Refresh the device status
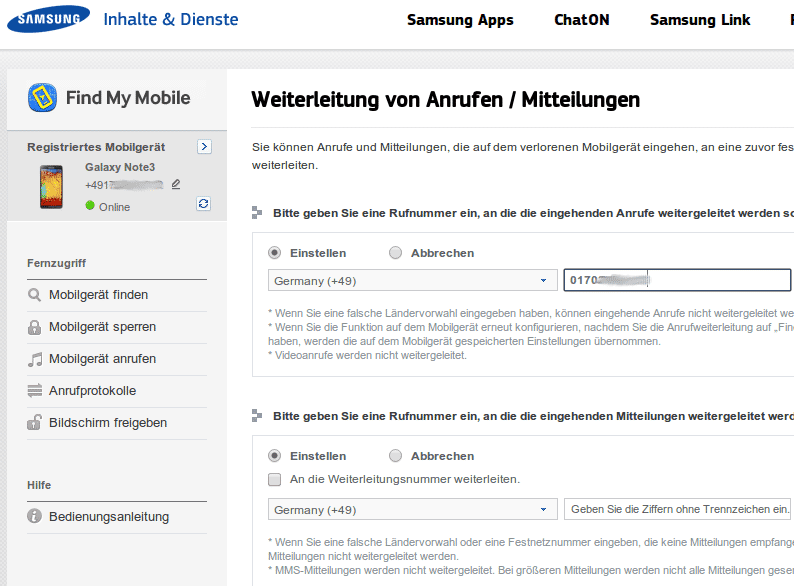Image resolution: width=794 pixels, height=586 pixels. (204, 204)
